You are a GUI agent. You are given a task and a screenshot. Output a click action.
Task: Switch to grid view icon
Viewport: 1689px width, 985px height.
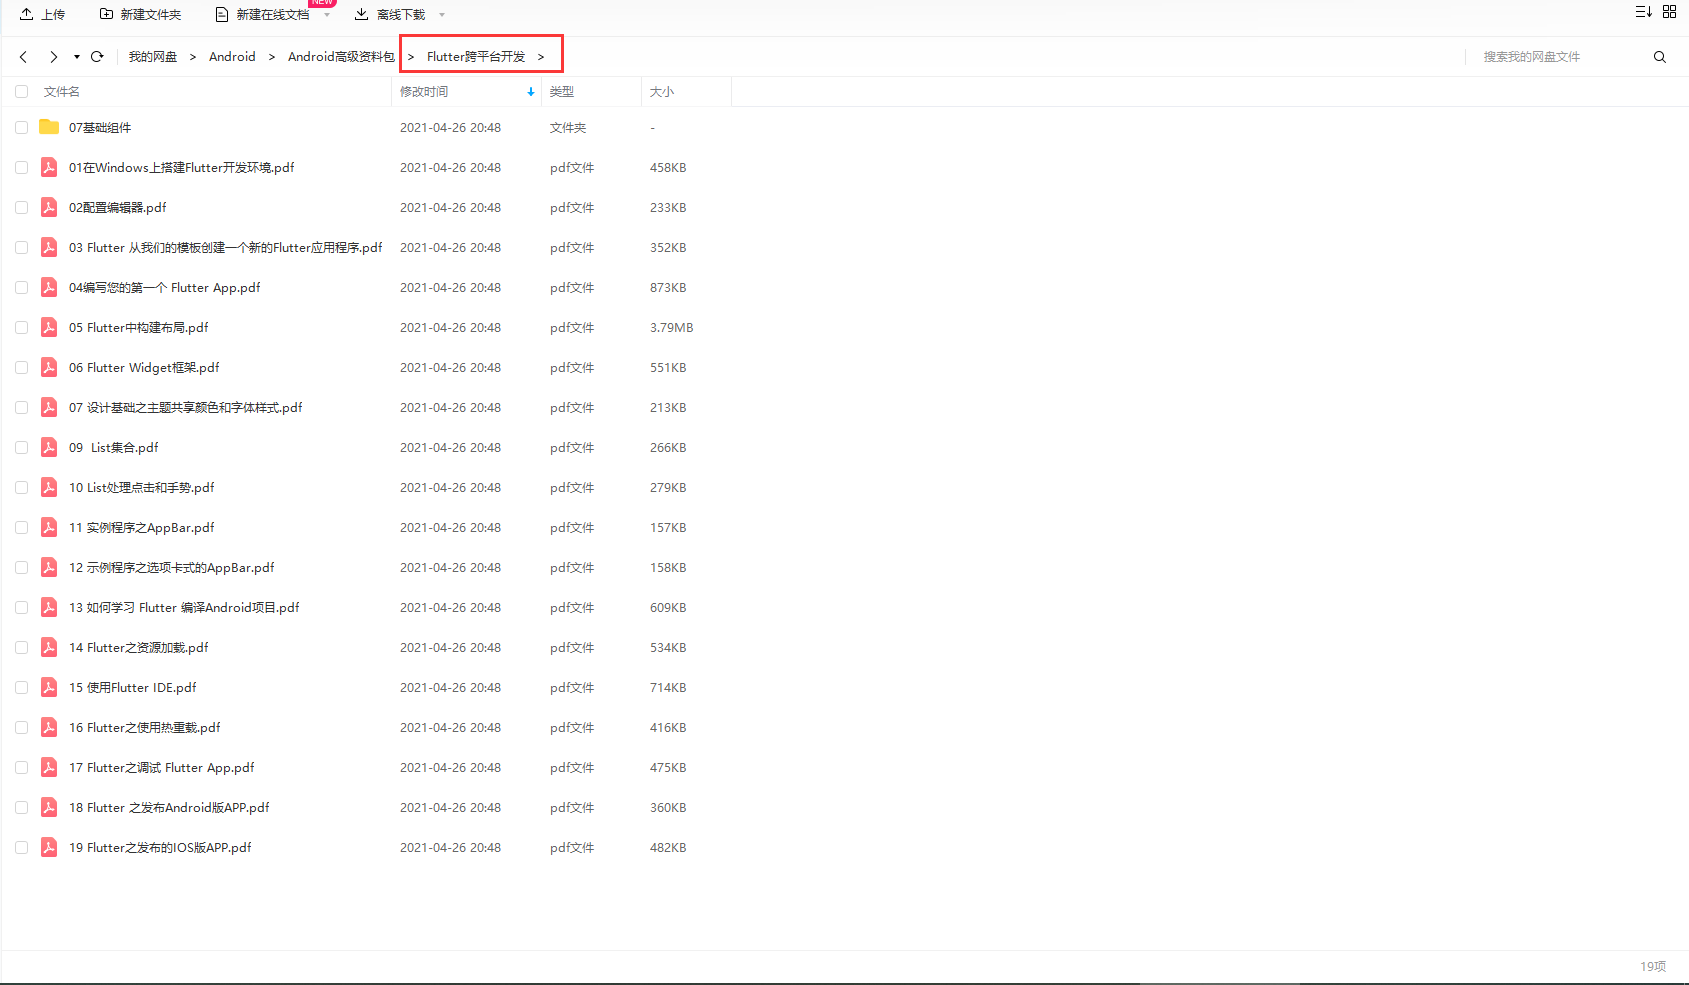(x=1669, y=12)
